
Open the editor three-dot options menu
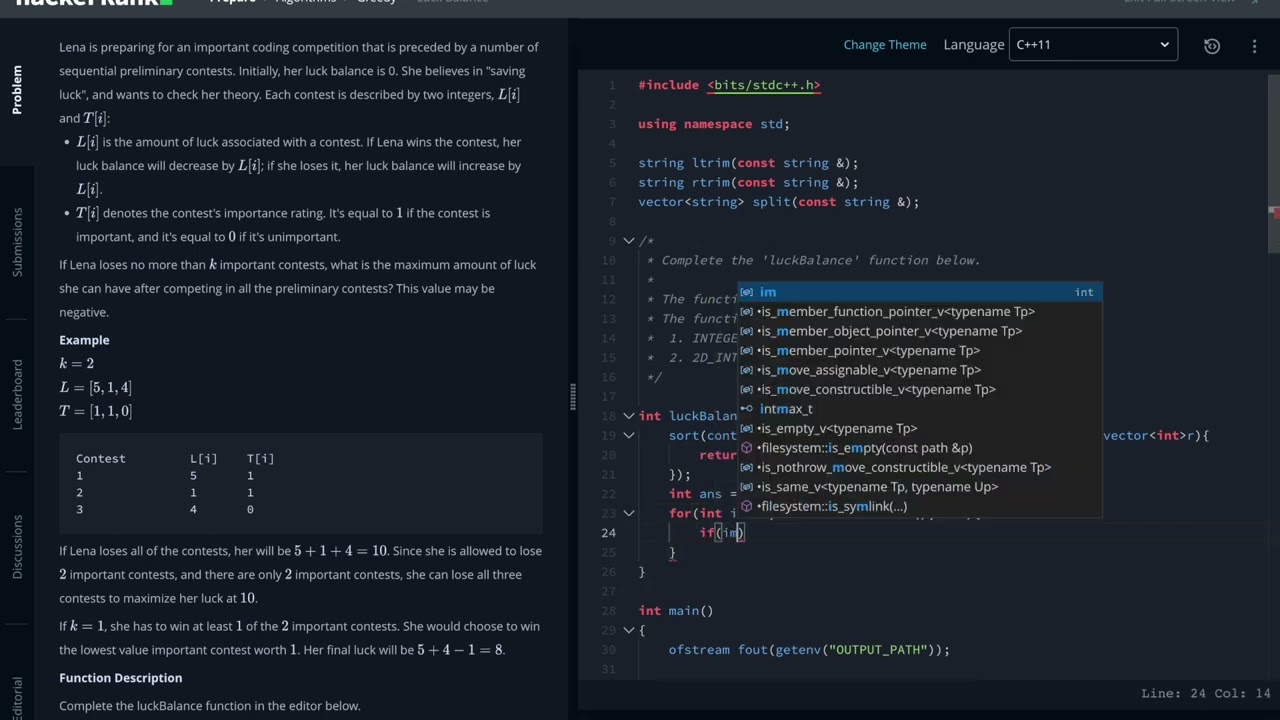(x=1254, y=45)
